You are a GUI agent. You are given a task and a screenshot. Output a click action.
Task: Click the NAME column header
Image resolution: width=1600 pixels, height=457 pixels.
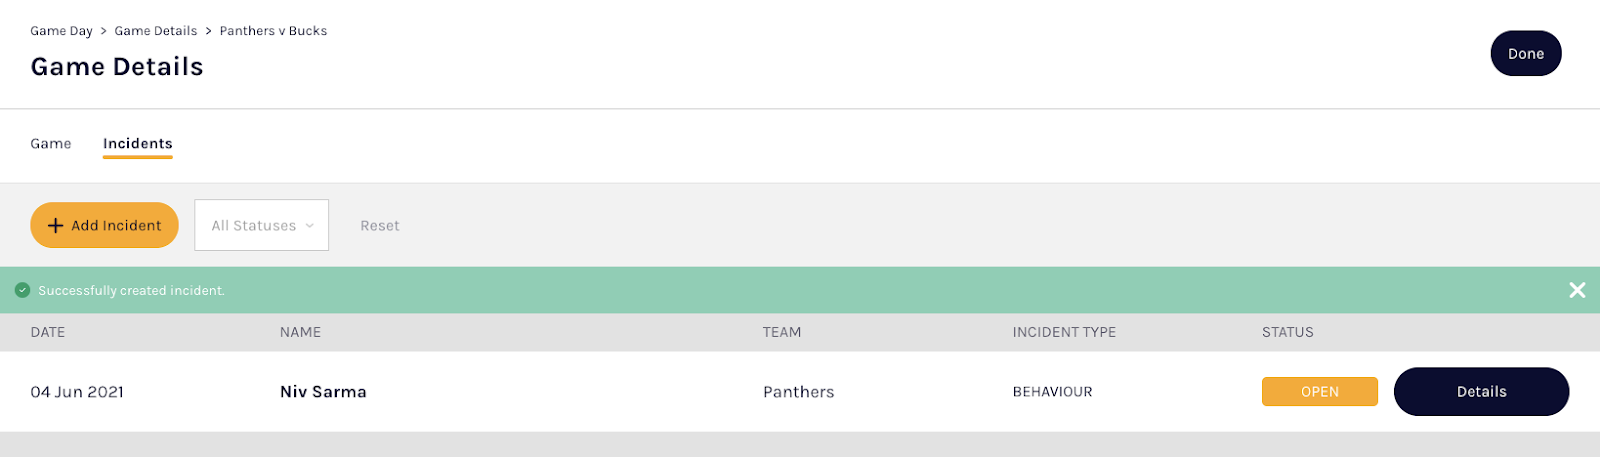tap(300, 332)
